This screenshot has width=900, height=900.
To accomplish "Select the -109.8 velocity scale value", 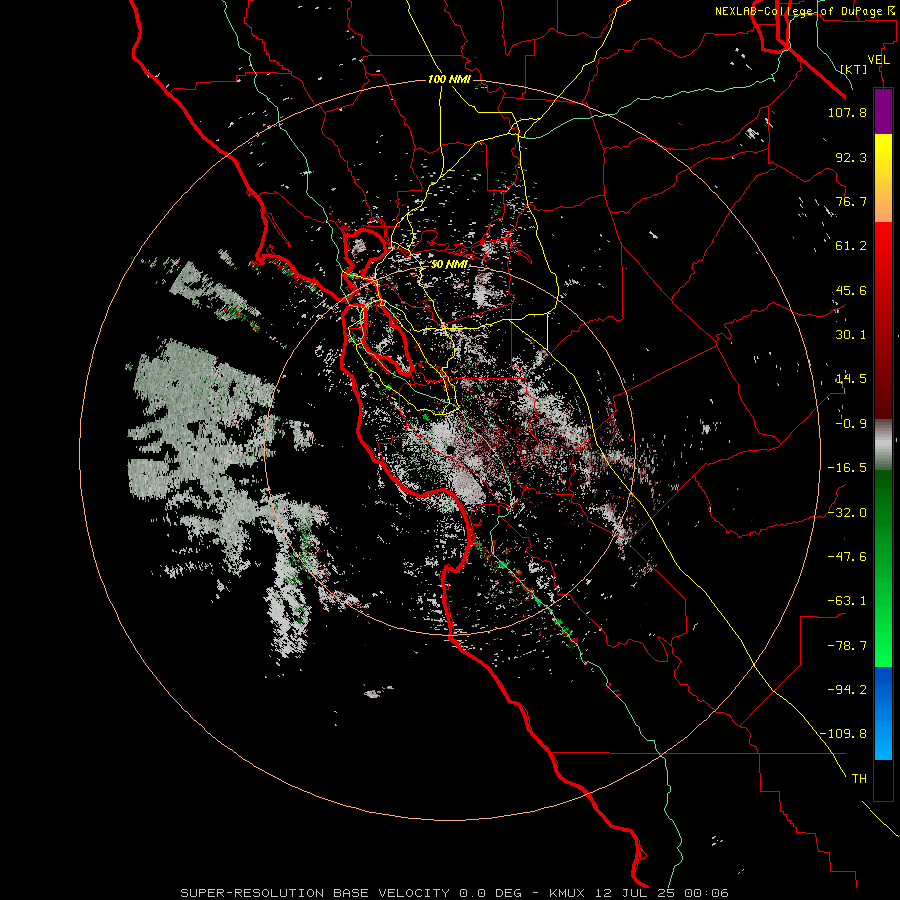I will pyautogui.click(x=843, y=734).
